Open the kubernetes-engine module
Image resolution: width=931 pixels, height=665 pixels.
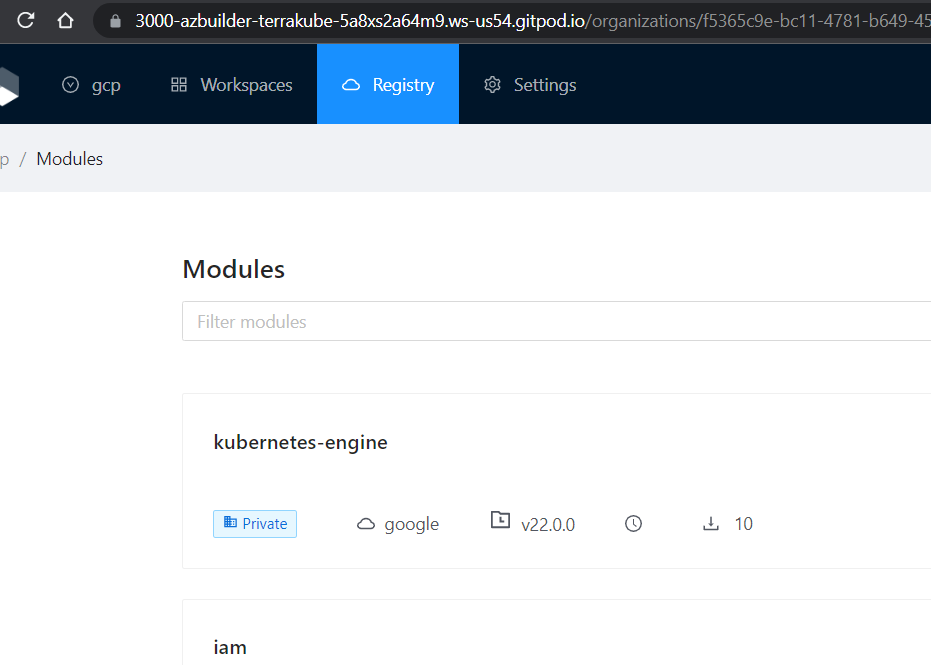[300, 442]
